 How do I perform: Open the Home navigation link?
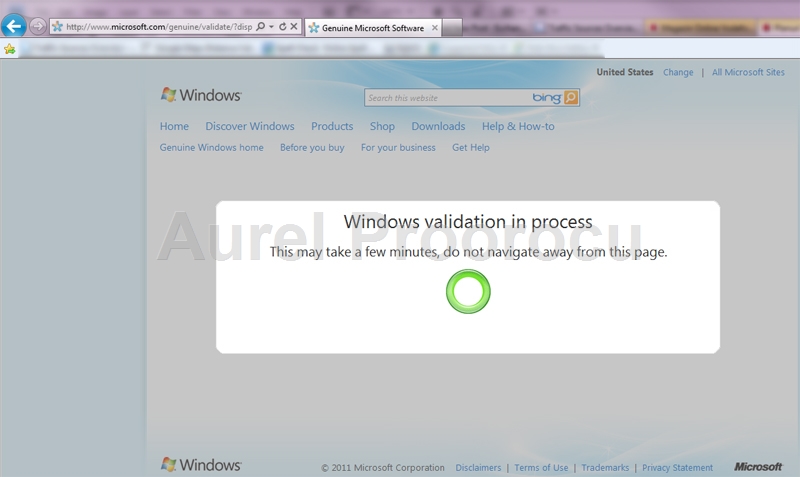[x=174, y=127]
